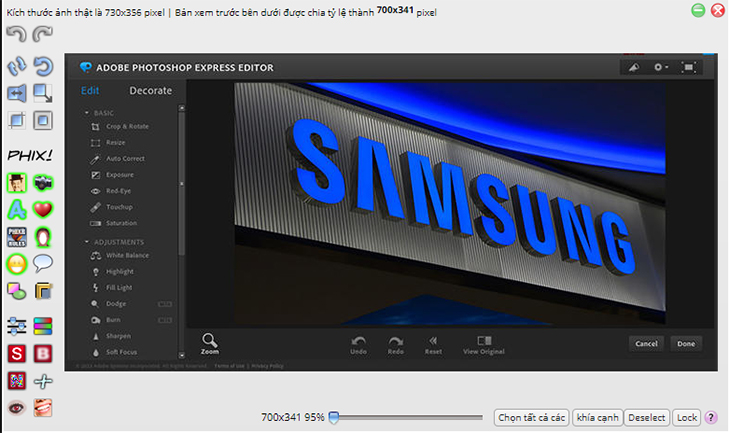The height and width of the screenshot is (433, 730).
Task: Click the colorful noise N icon
Action: pos(17,381)
